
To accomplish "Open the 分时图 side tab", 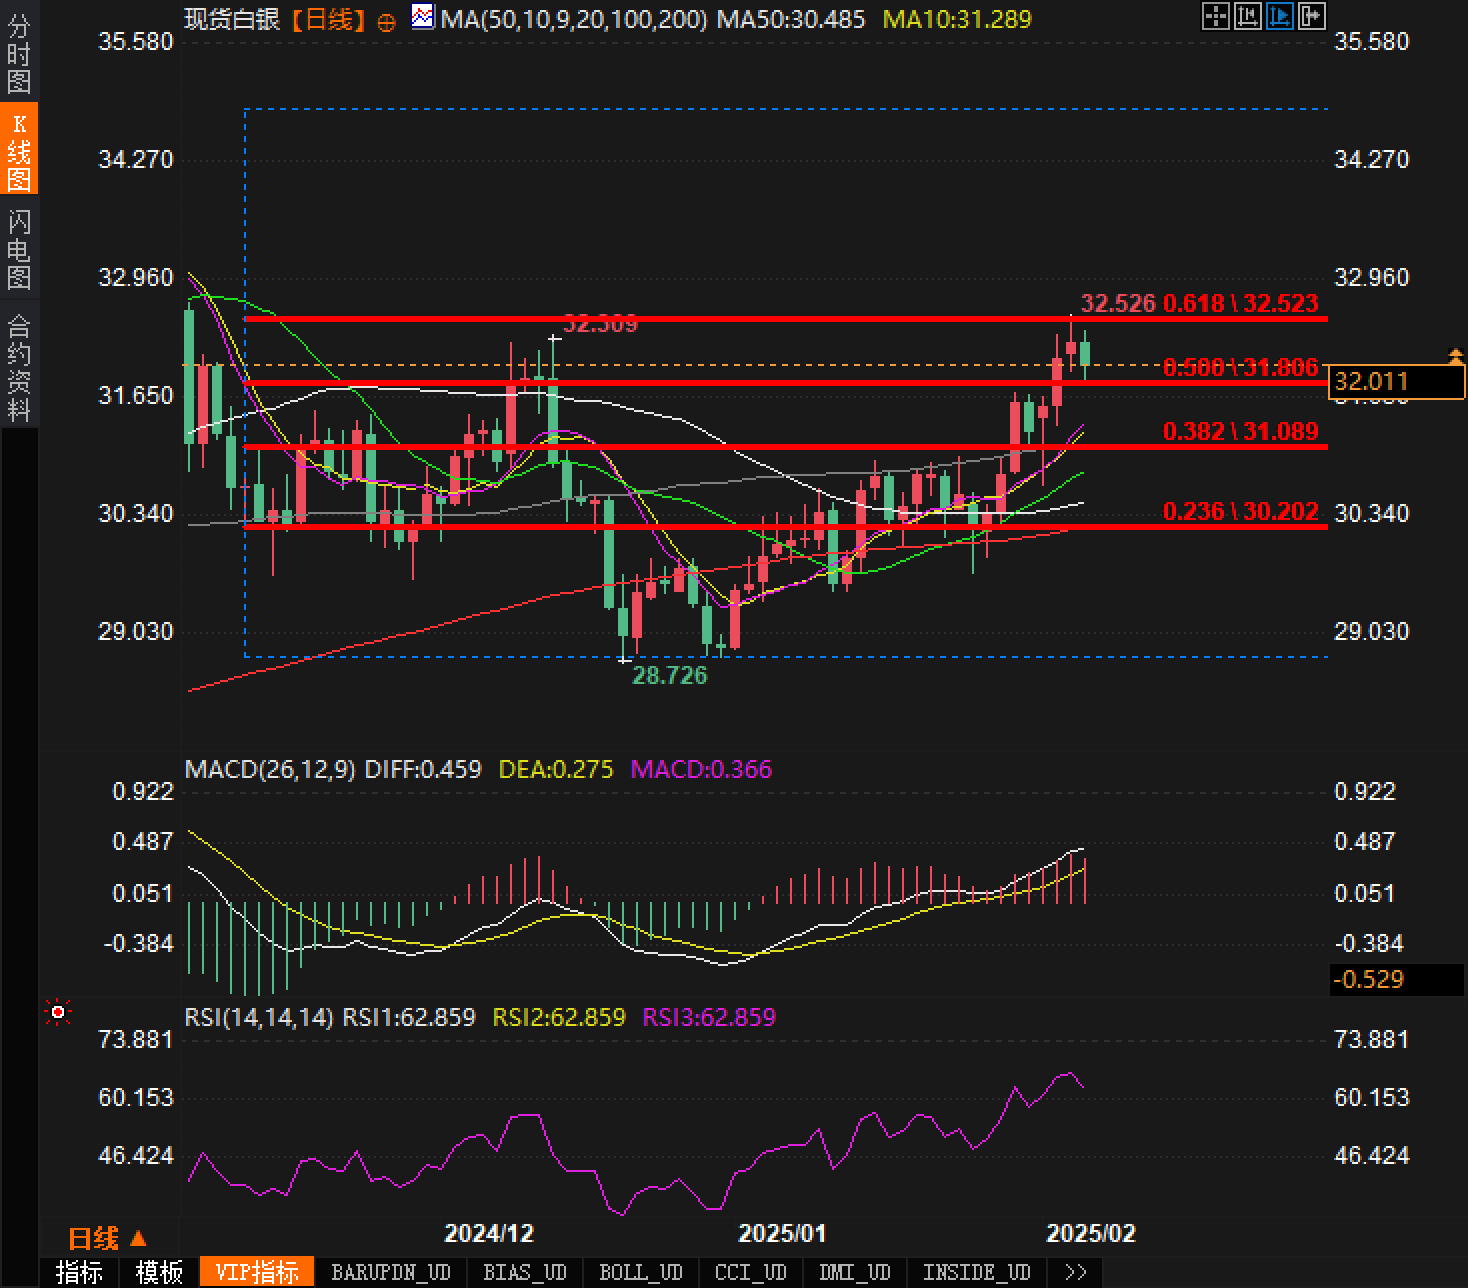I will click(x=19, y=53).
